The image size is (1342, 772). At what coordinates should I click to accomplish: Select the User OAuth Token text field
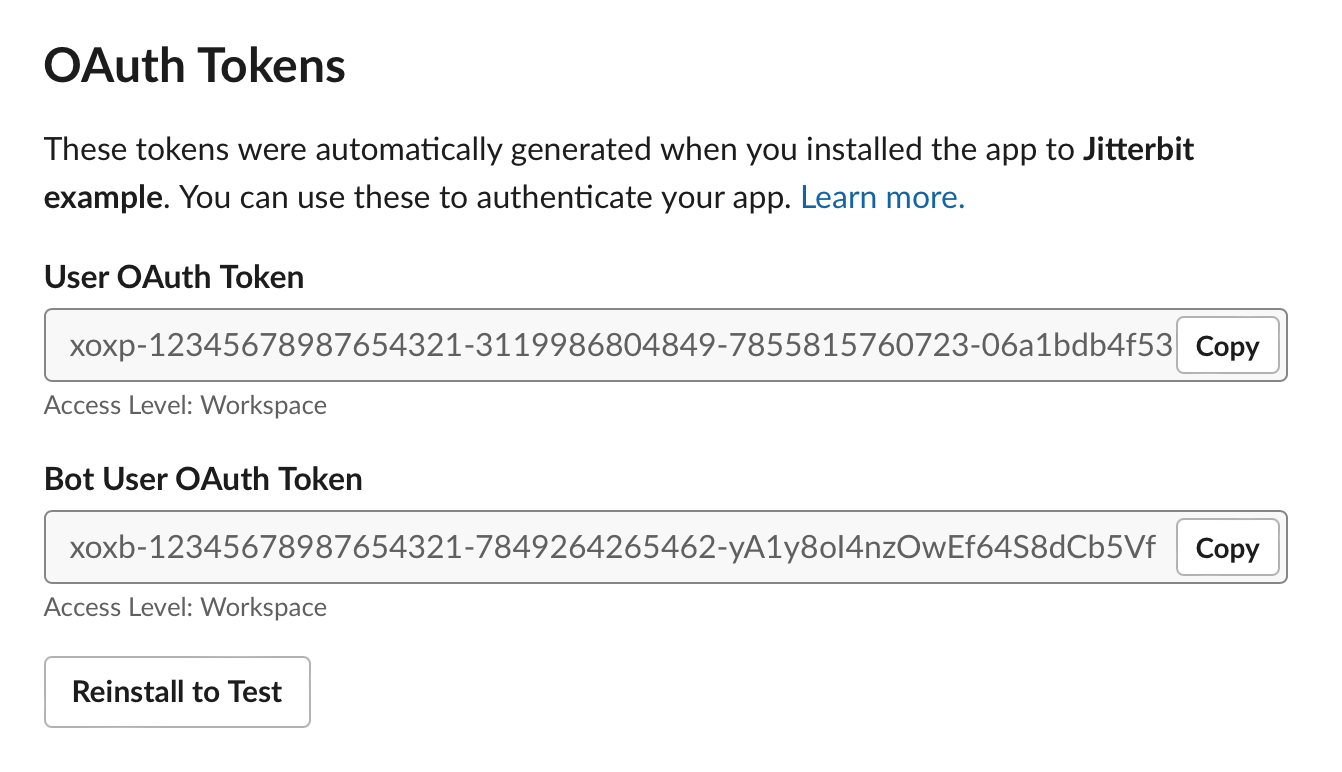pos(600,345)
